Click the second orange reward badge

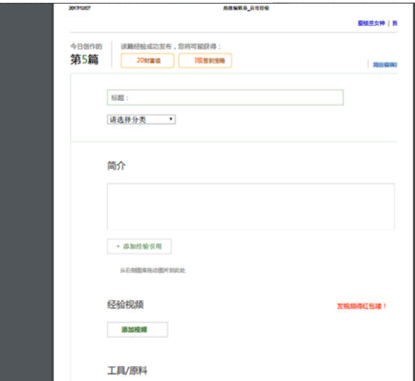pos(205,61)
